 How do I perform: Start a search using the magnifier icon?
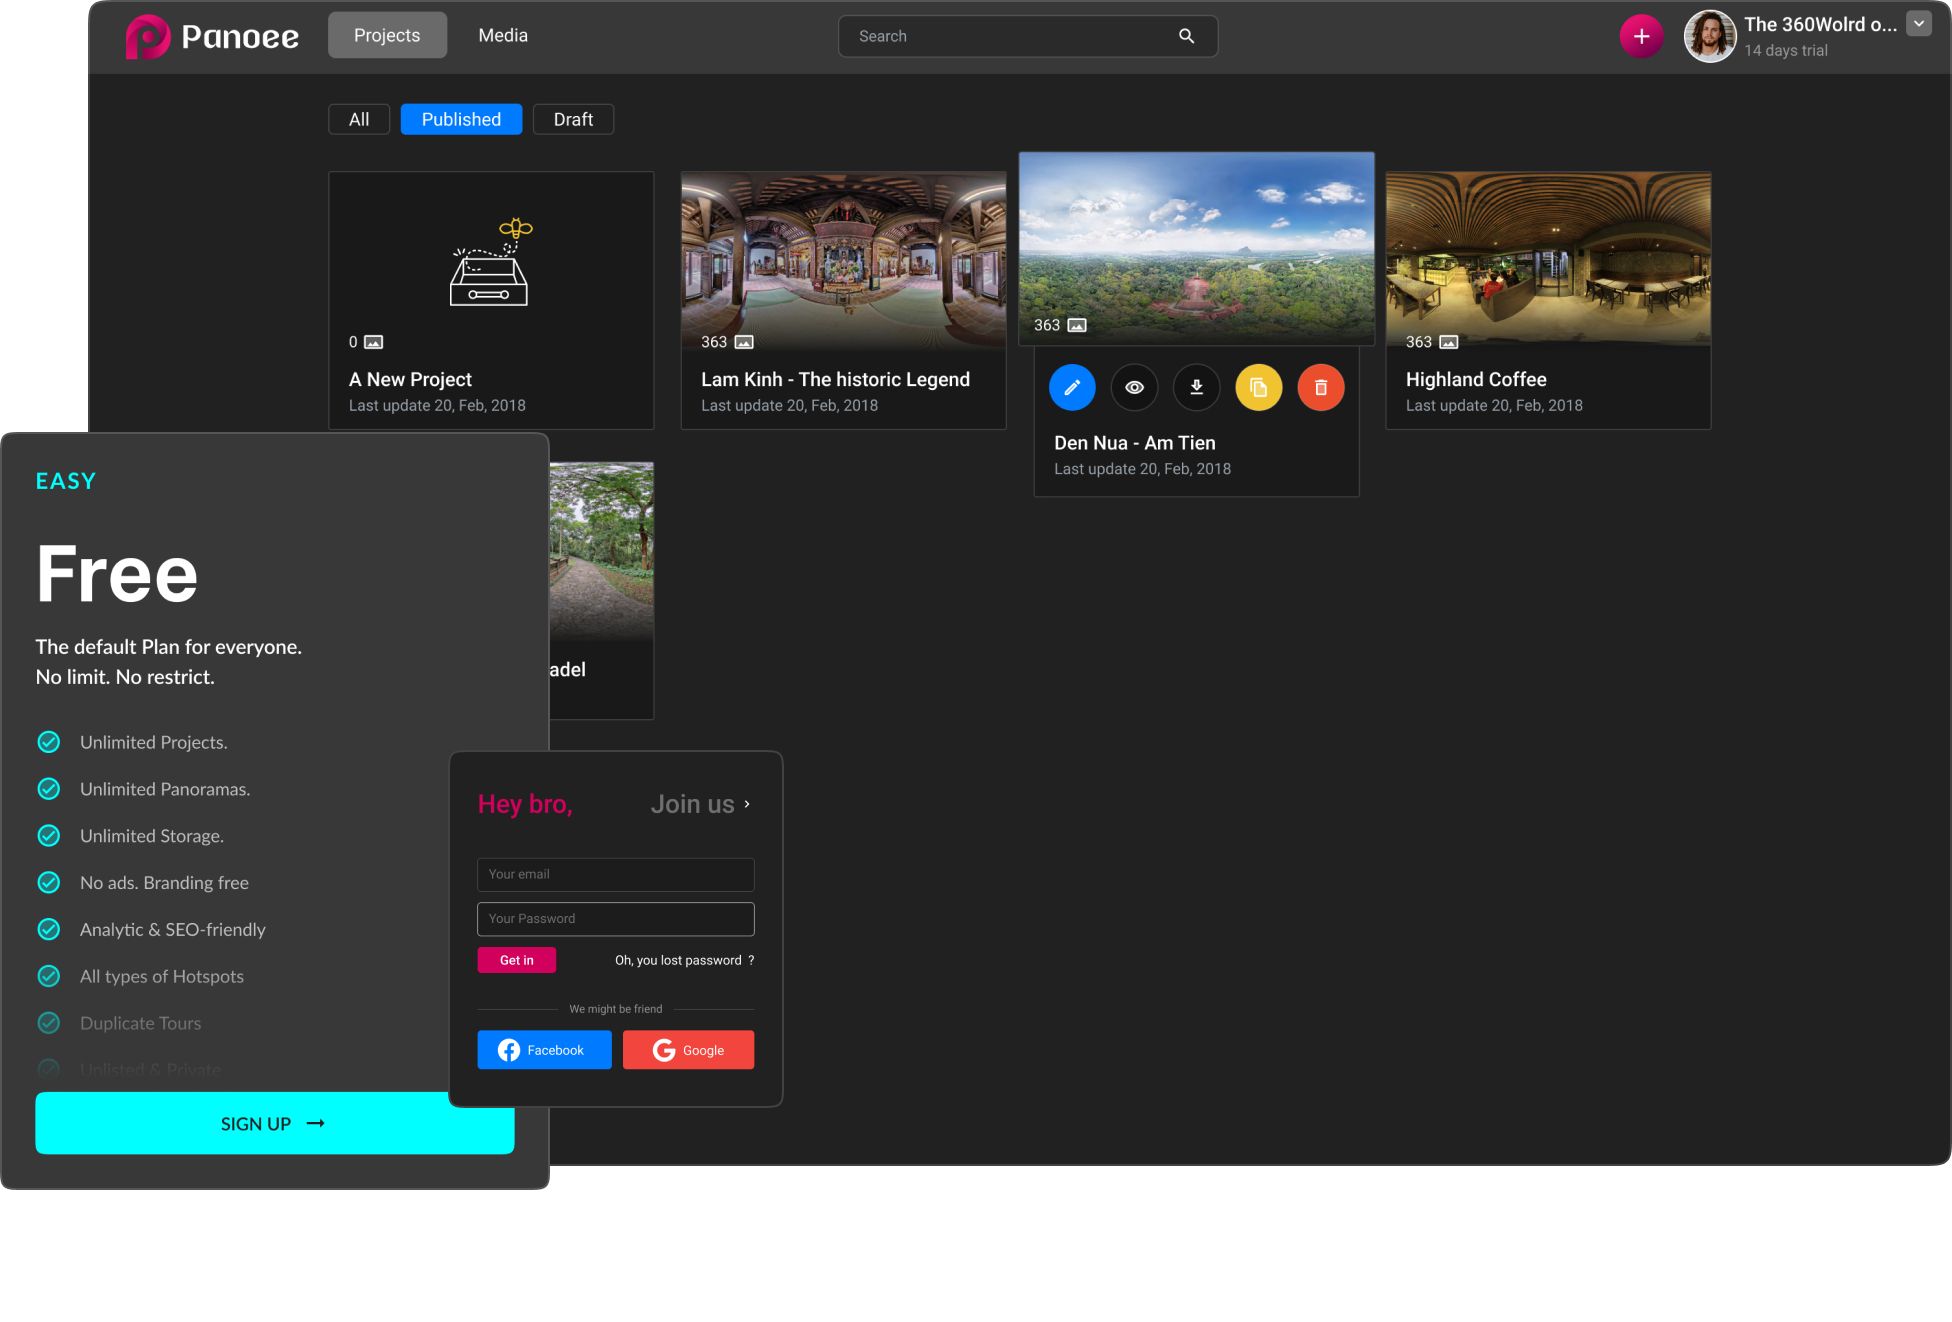coord(1186,35)
